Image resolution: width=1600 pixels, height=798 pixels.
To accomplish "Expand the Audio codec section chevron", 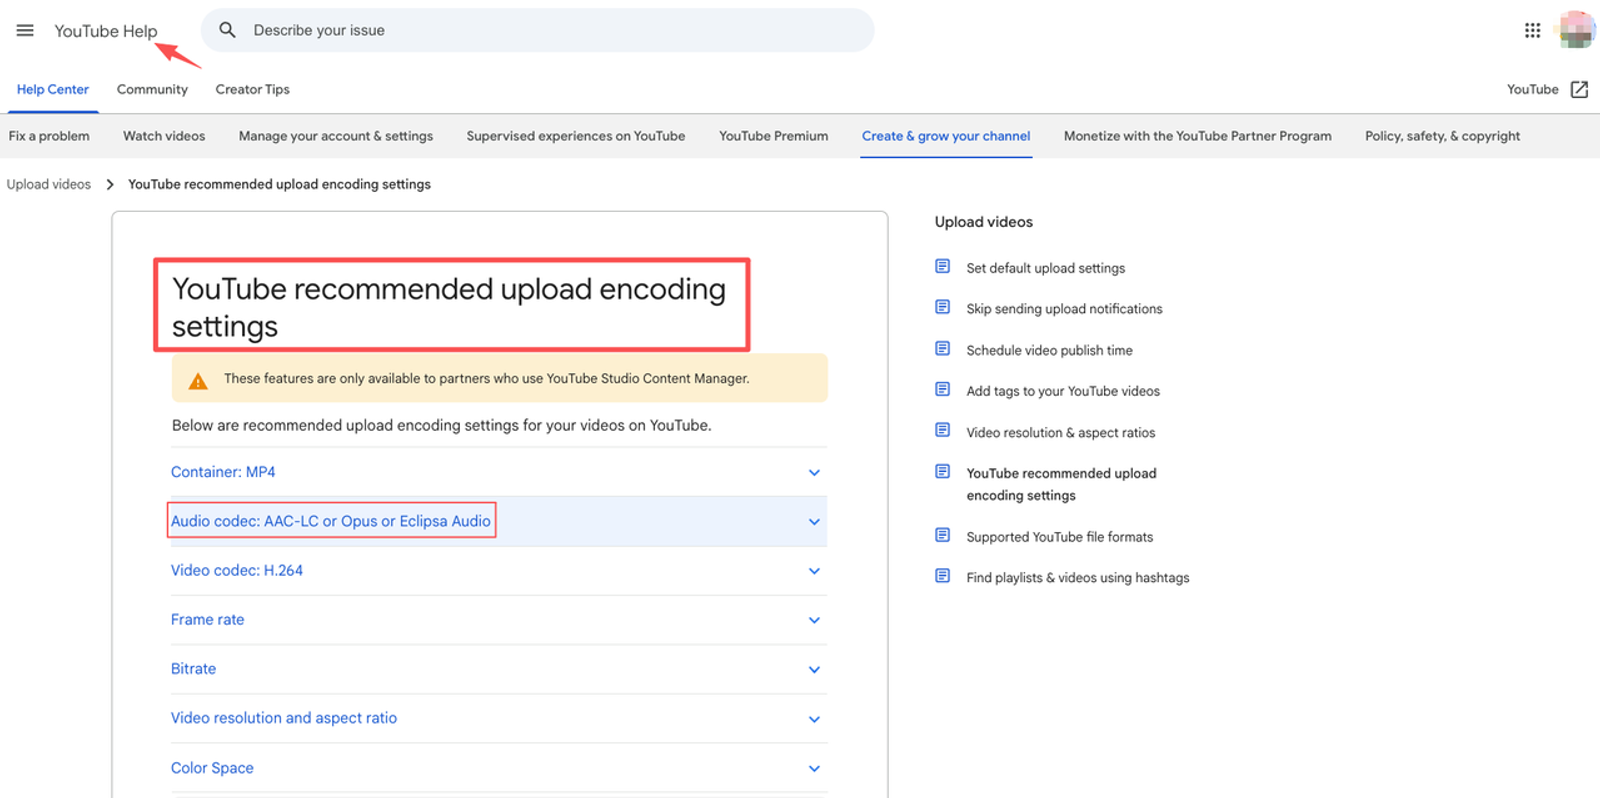I will [814, 522].
